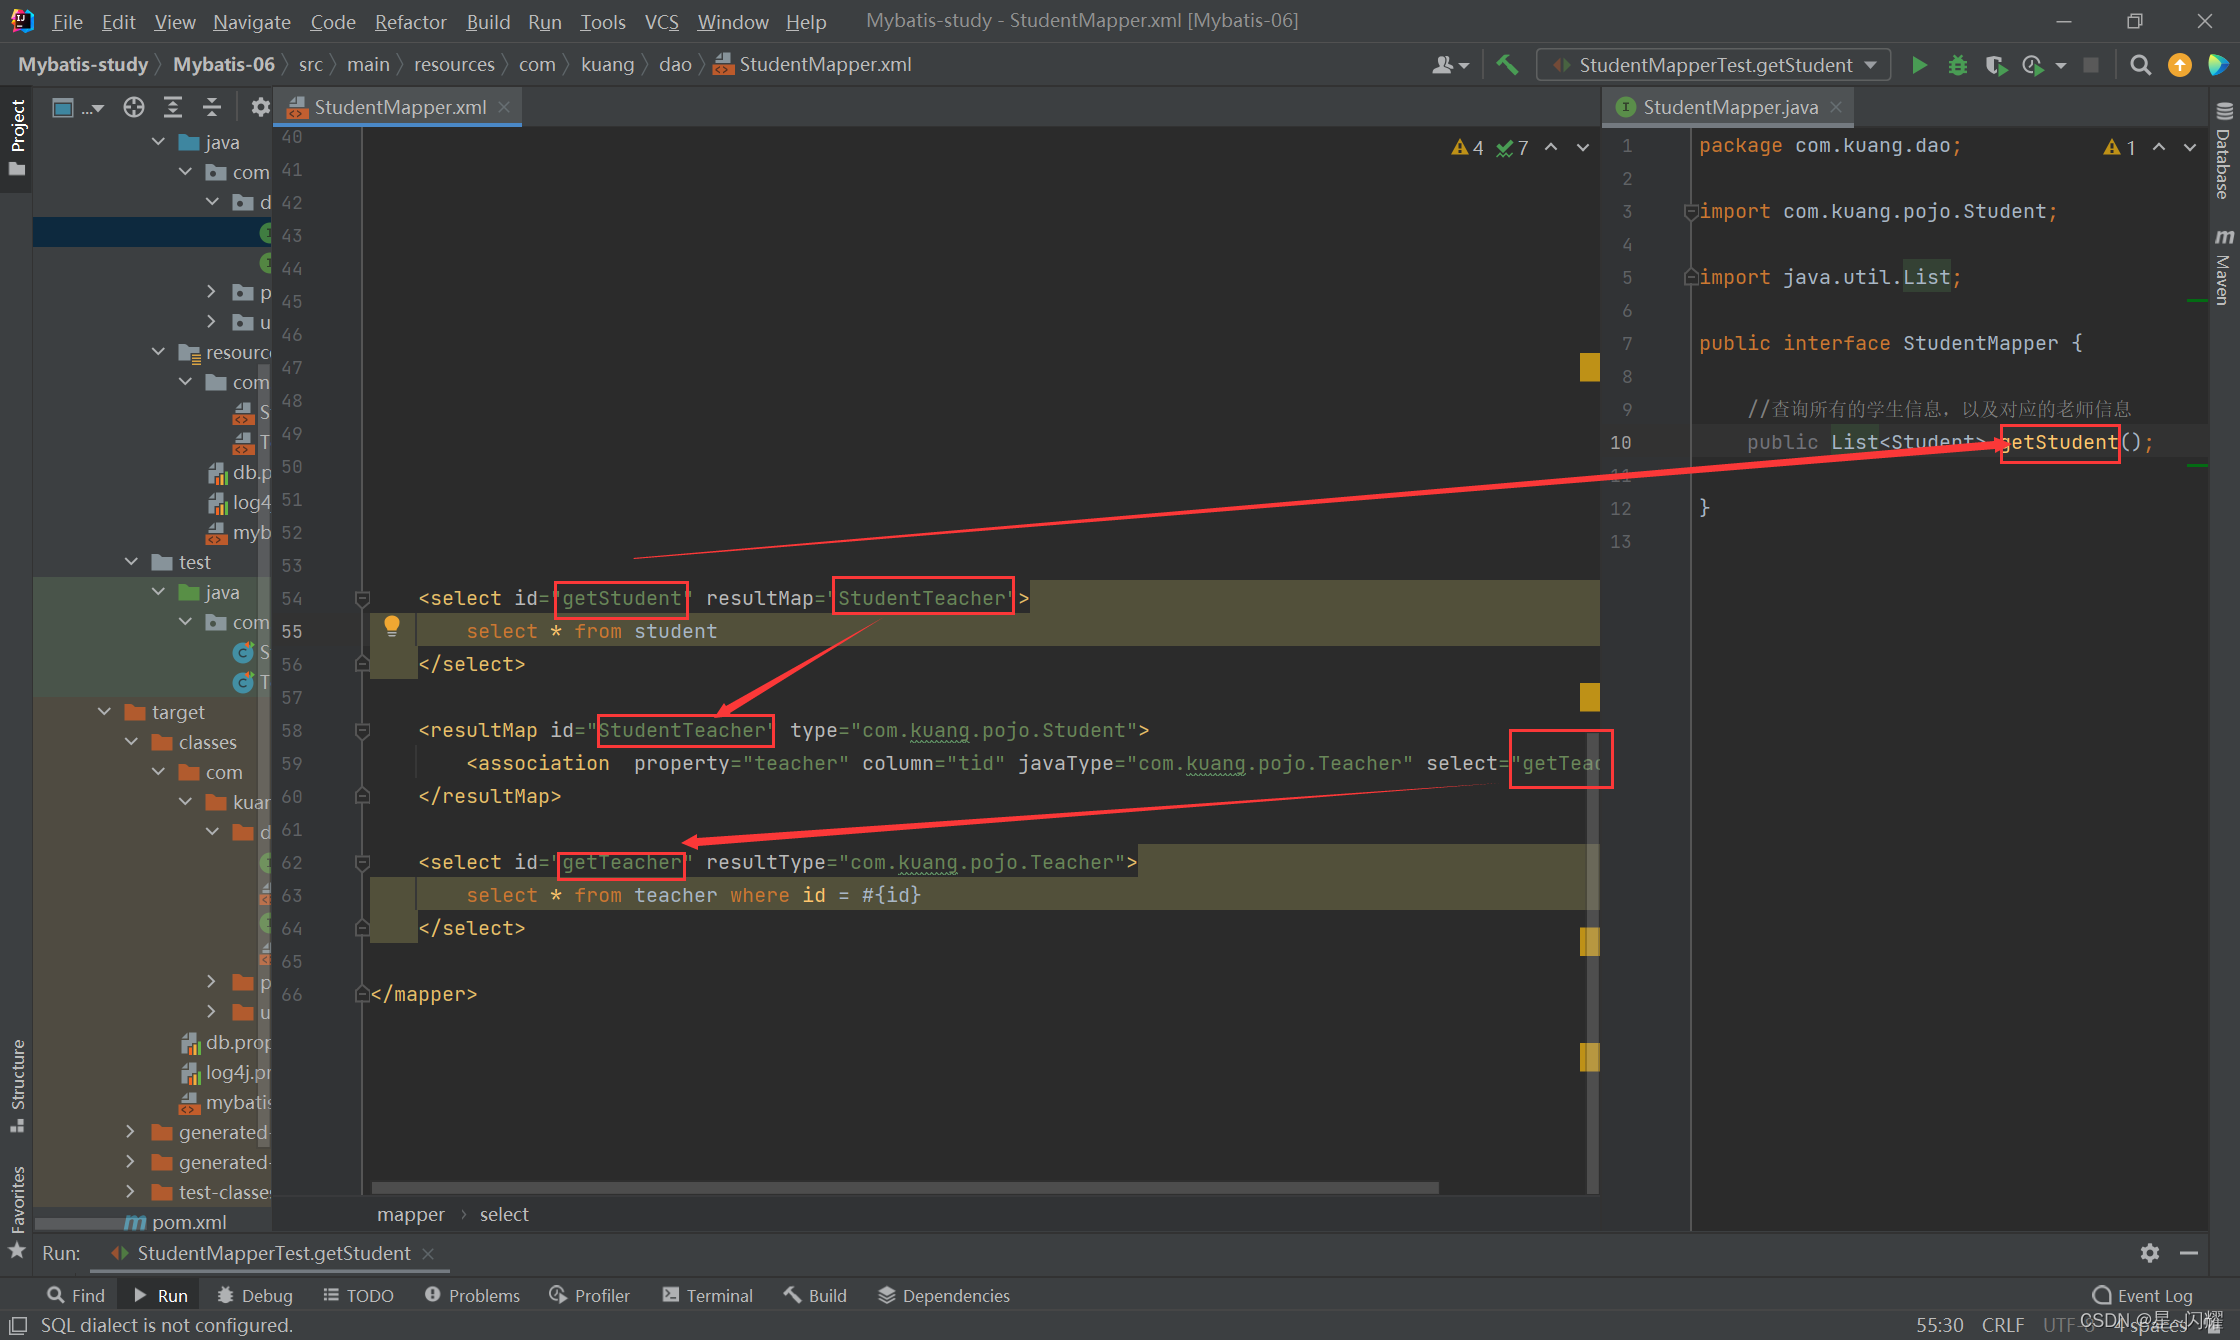
Task: Click the Debug bug icon in toolbar
Action: (x=1957, y=65)
